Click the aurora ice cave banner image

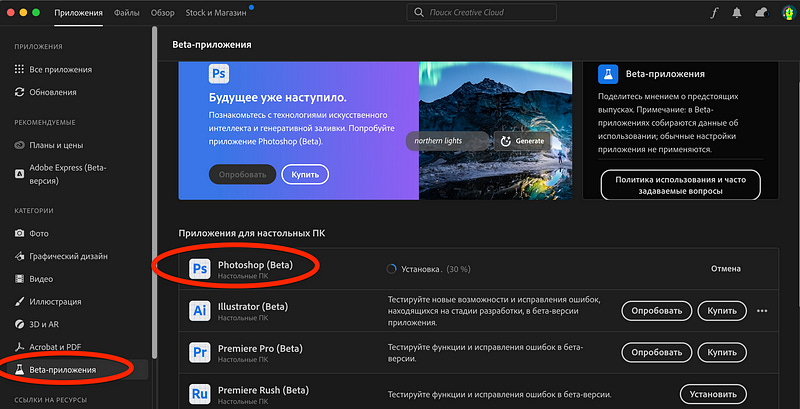[495, 131]
